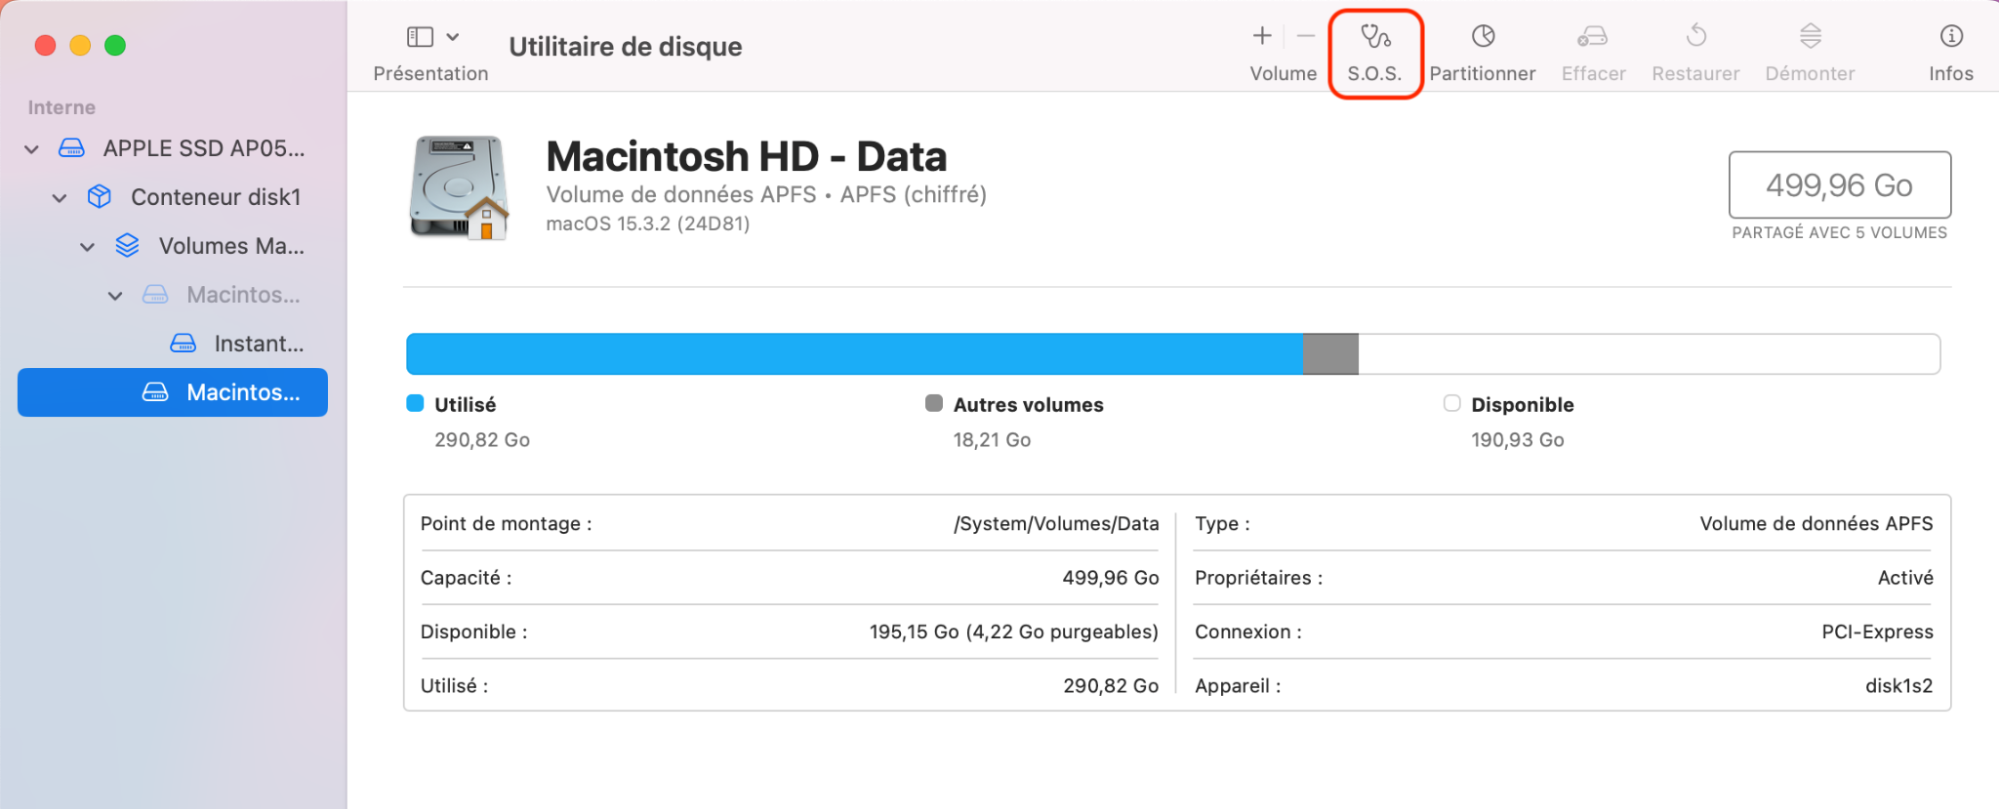The image size is (1999, 810).
Task: Click the 18,21 Go Autres volumes amount
Action: [992, 440]
